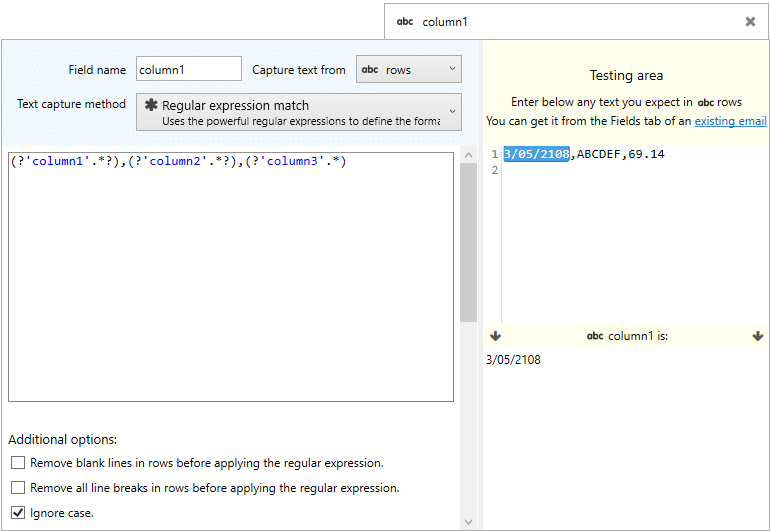Click right down arrow beside column1 is
The image size is (770, 531).
coord(758,336)
